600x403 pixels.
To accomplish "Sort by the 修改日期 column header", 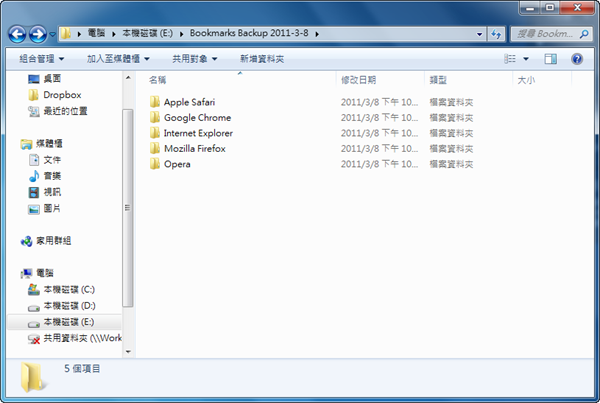I will [358, 80].
